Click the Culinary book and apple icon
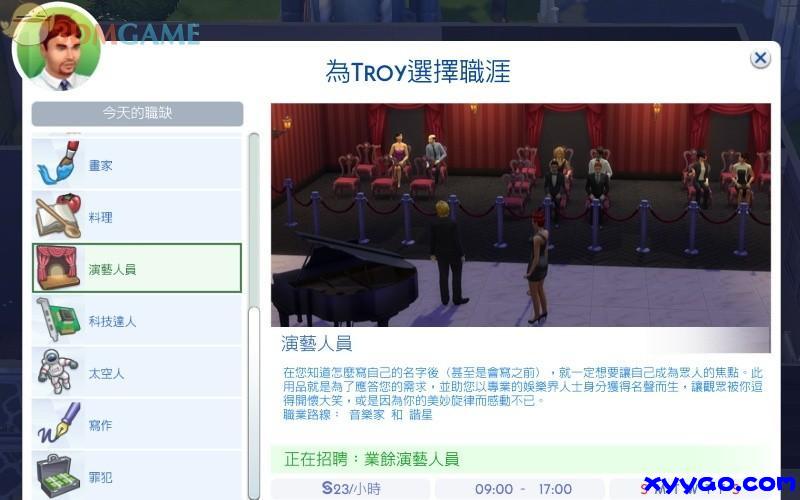This screenshot has width=800, height=500. point(58,215)
